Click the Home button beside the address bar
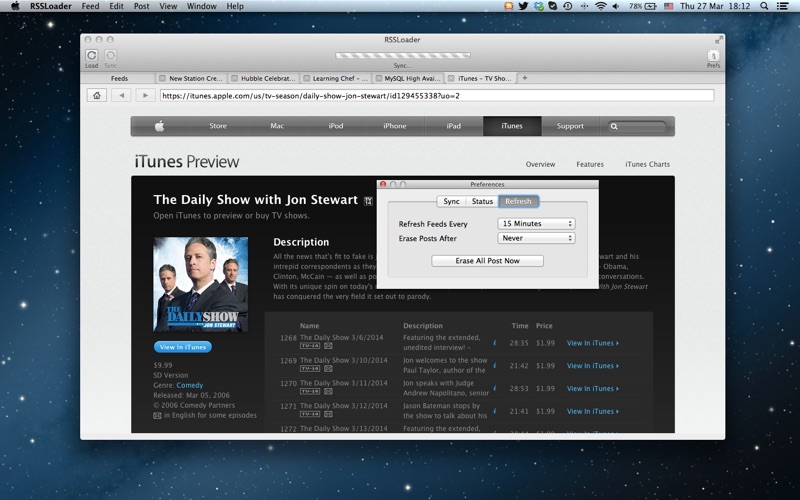800x500 pixels. coord(97,96)
